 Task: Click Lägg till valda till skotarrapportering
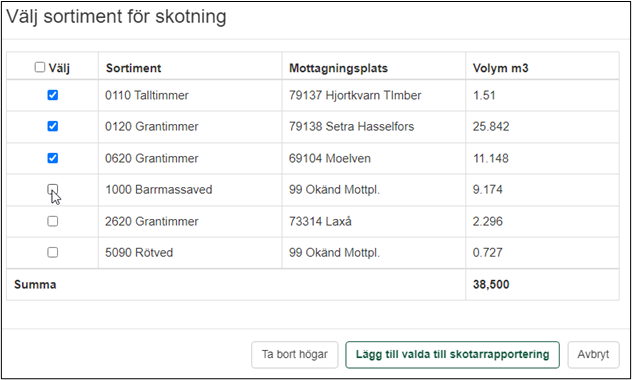[x=452, y=355]
